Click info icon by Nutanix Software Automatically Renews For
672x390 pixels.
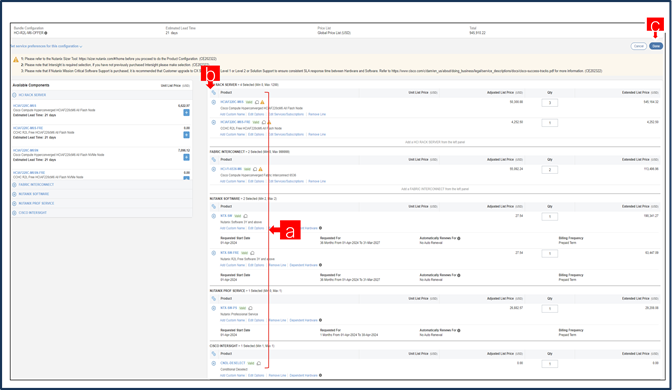[459, 238]
